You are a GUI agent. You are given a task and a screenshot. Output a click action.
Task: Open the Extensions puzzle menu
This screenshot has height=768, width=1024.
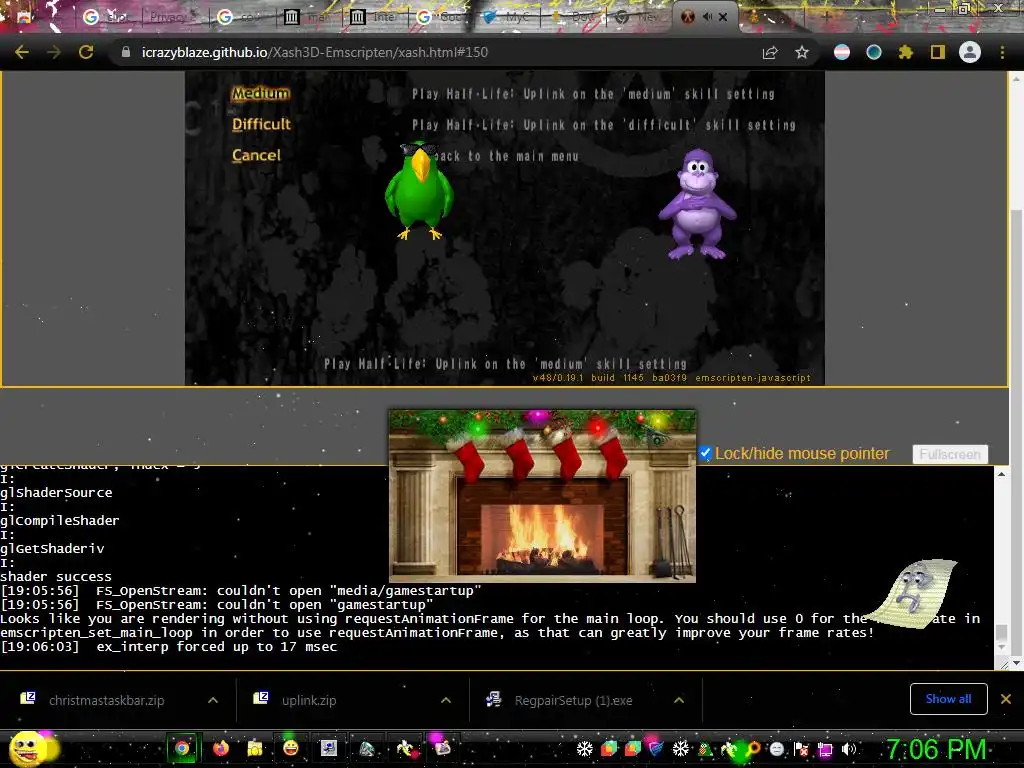[906, 52]
